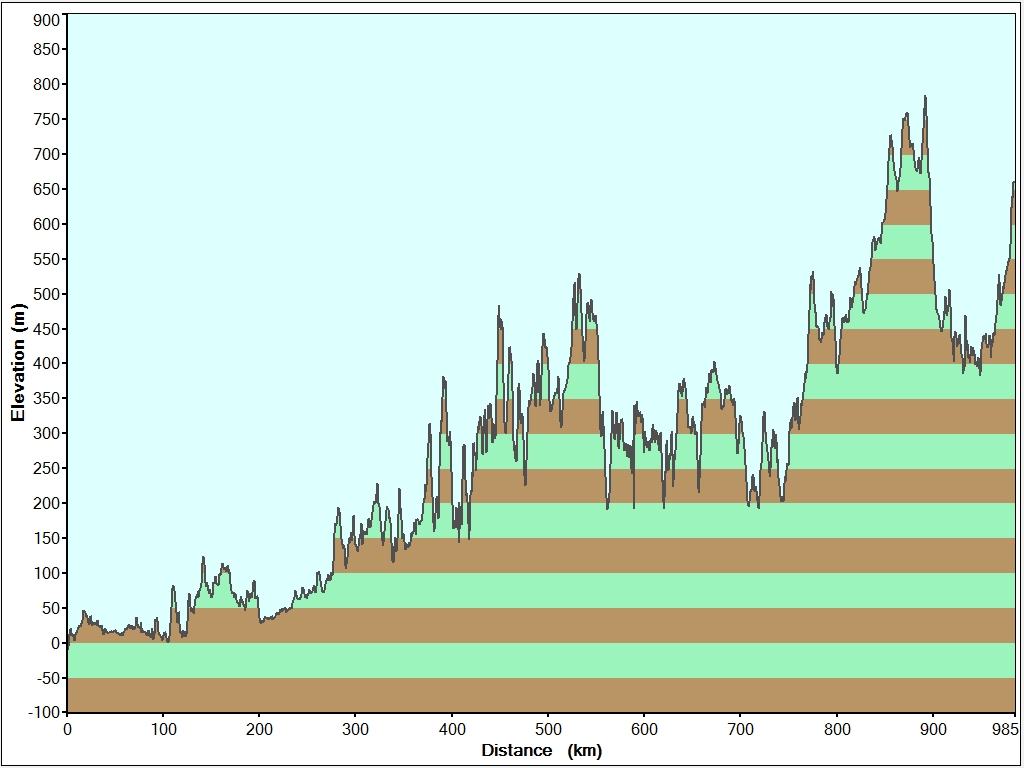Click the 0 km distance label

tap(67, 730)
